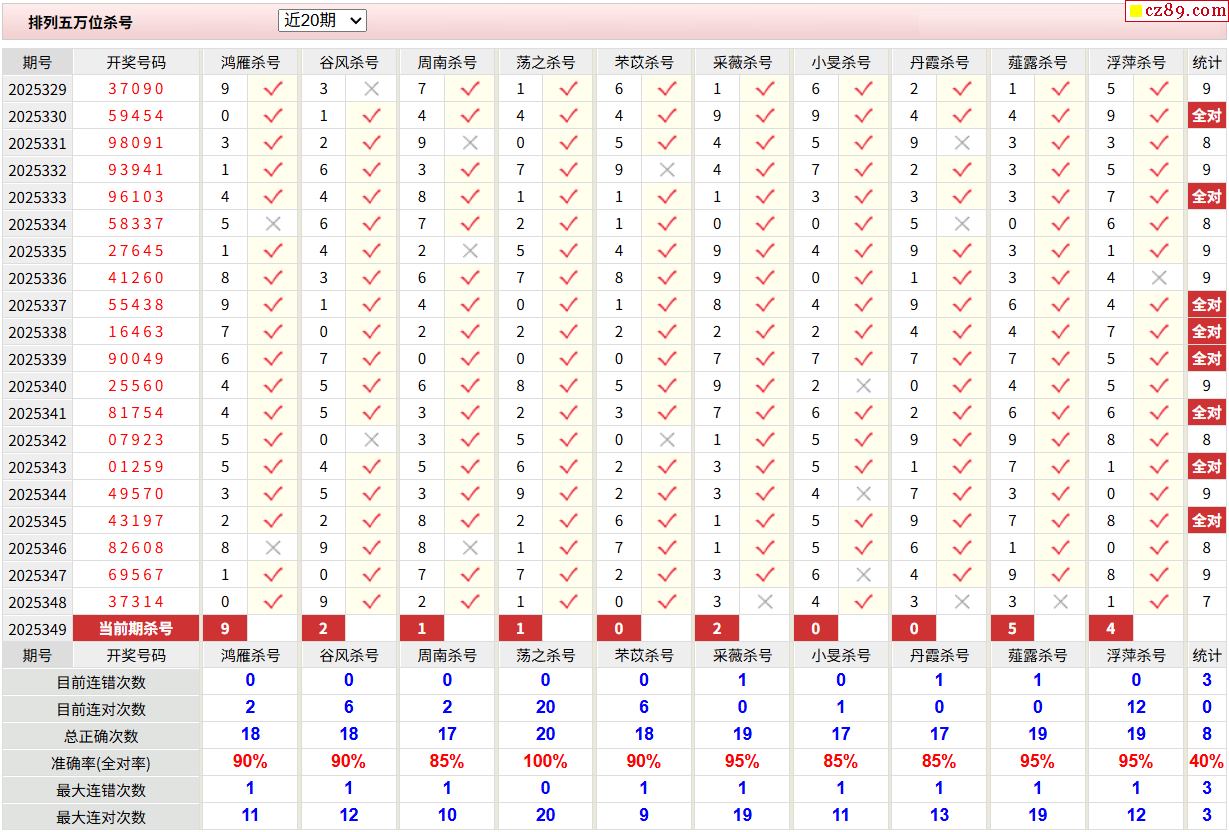Image resolution: width=1229 pixels, height=832 pixels.
Task: Click the 全对 badge in row 2025333
Action: 1207,197
